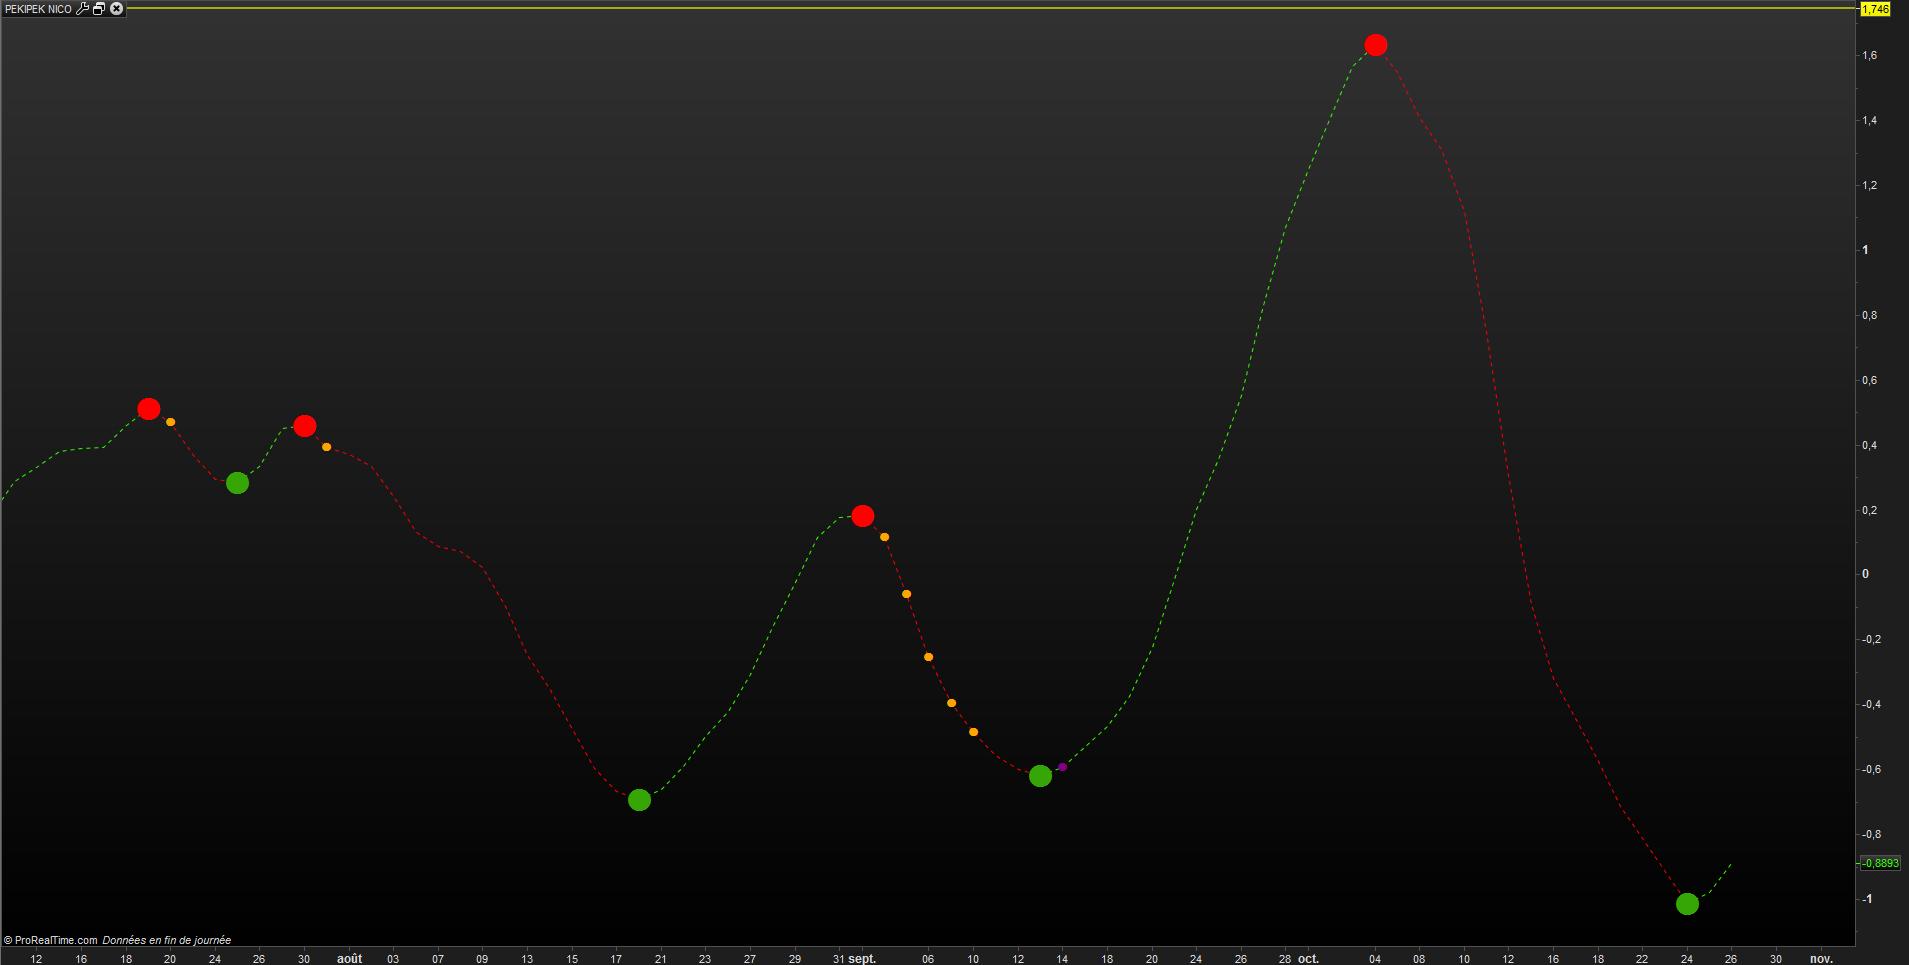Select the green marker between the two left red peaks
Image resolution: width=1909 pixels, height=965 pixels.
tap(237, 483)
